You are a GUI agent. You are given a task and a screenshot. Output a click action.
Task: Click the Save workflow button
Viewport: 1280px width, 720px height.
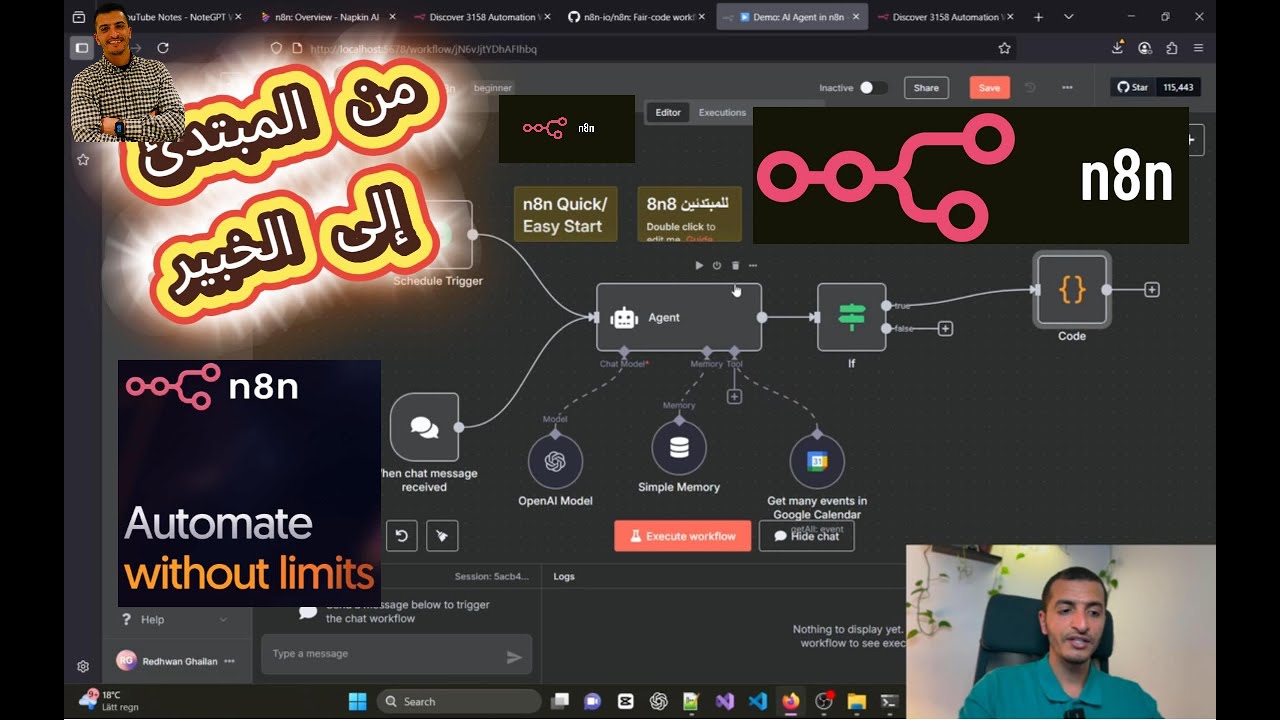coord(989,88)
